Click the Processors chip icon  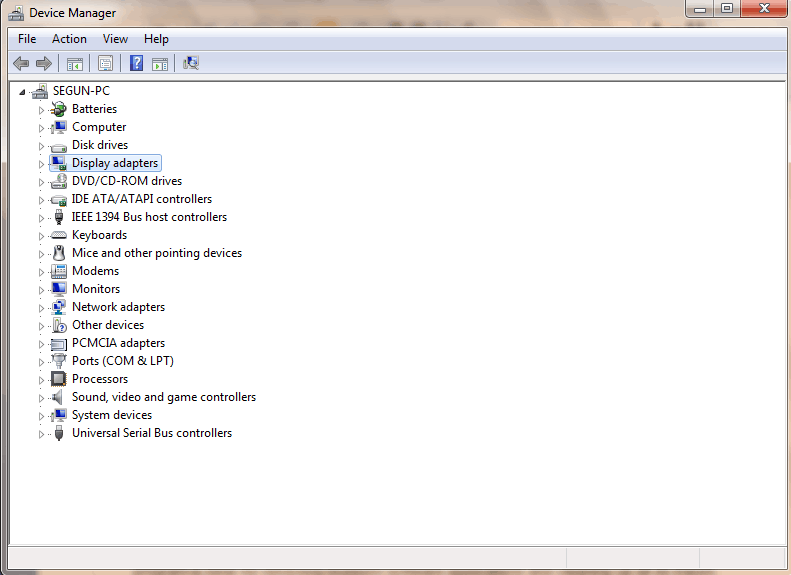59,379
